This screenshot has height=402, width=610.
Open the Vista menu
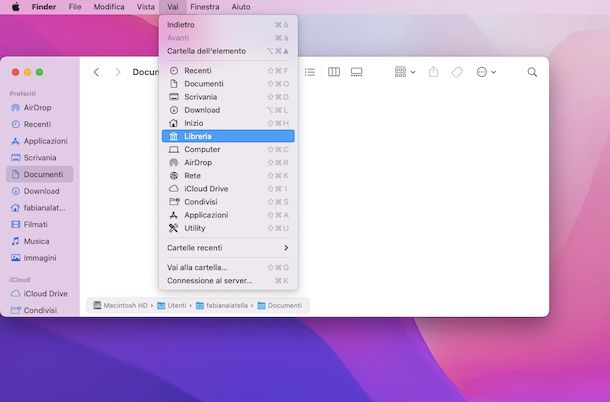145,7
